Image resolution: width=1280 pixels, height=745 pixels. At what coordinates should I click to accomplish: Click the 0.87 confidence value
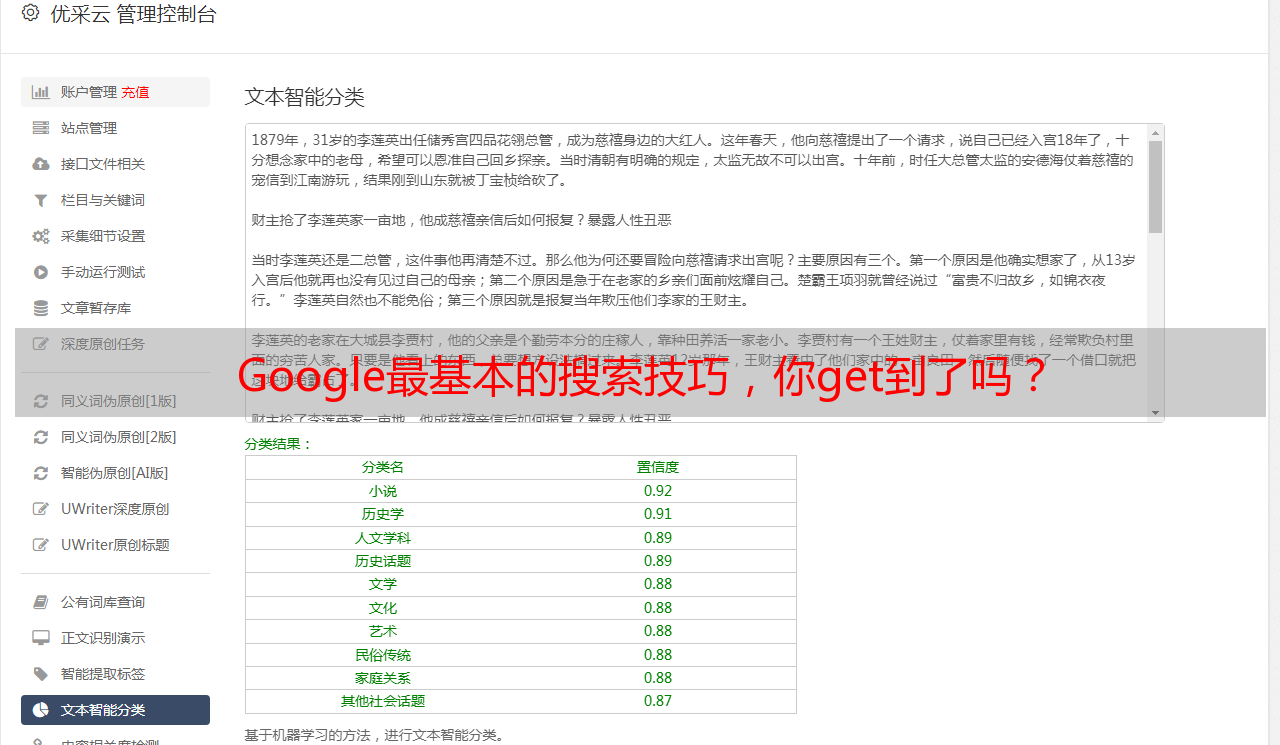[658, 701]
